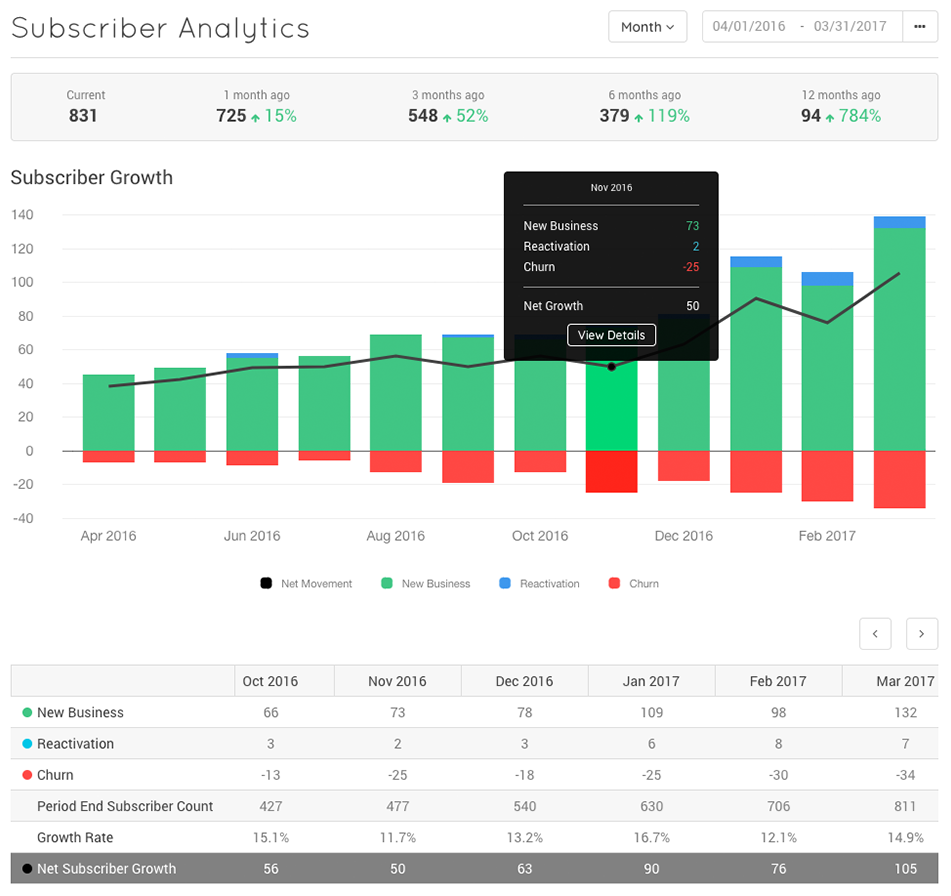Click Dec 2016 Net Subscriber Growth 63
The height and width of the screenshot is (896, 951).
(x=524, y=869)
